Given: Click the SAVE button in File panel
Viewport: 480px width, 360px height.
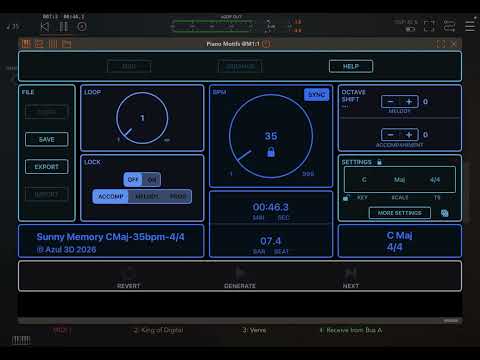Looking at the screenshot, I should [x=47, y=139].
